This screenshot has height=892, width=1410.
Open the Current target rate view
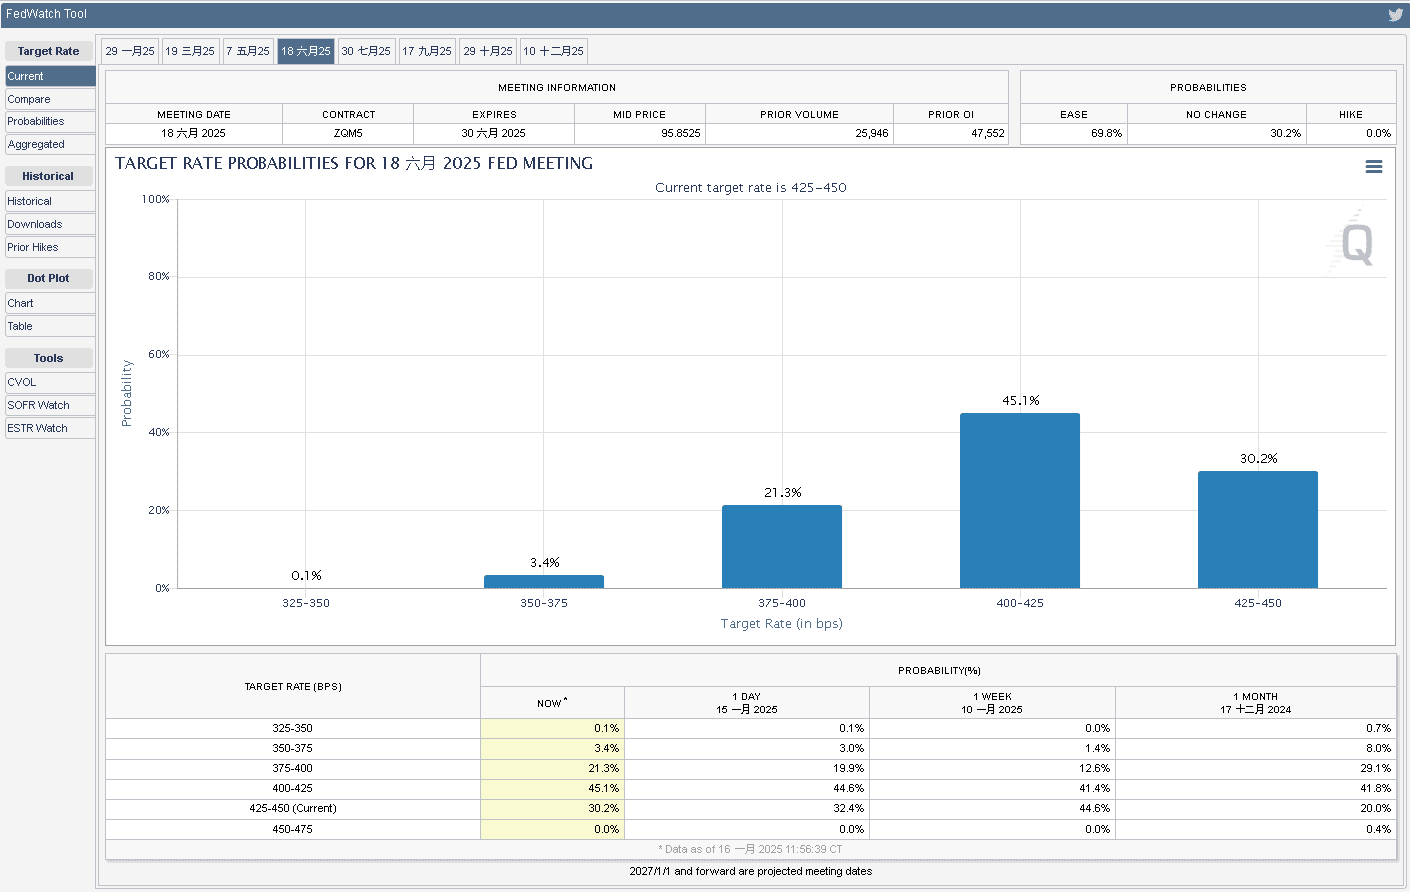click(50, 76)
